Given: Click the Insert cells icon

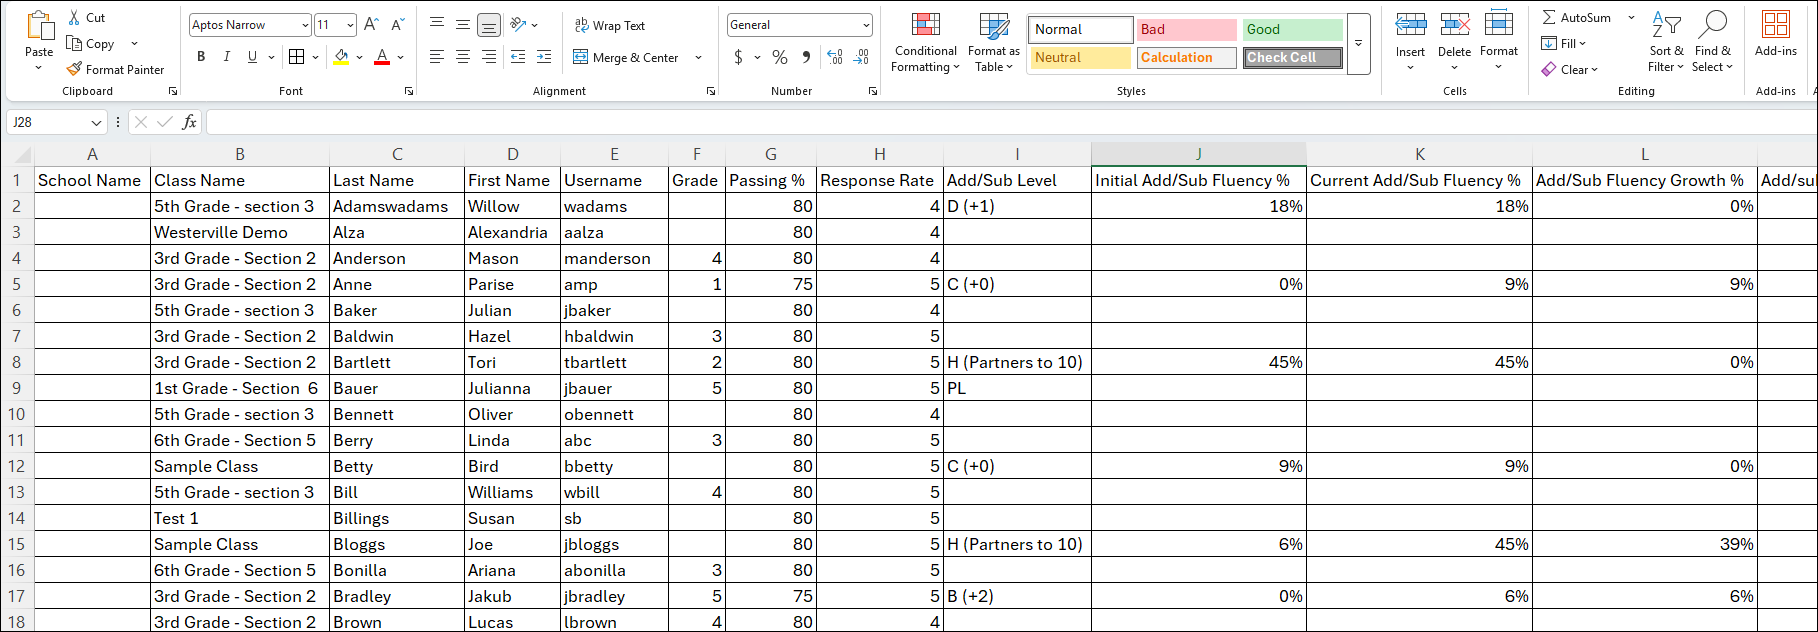Looking at the screenshot, I should point(1411,25).
